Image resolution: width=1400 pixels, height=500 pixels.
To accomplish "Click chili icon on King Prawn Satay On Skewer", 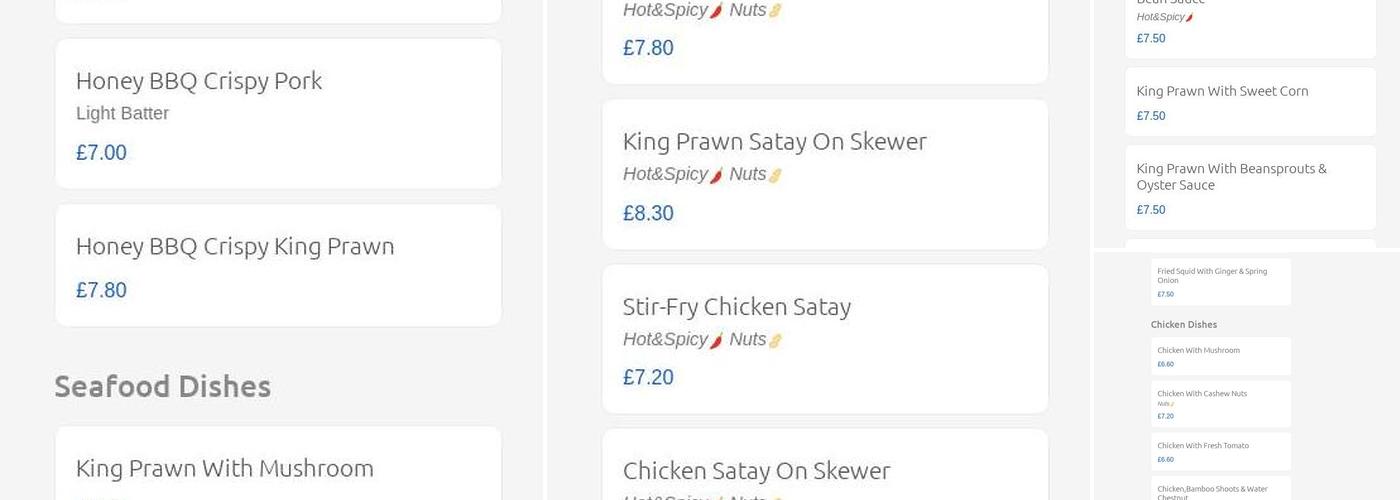I will (x=716, y=175).
